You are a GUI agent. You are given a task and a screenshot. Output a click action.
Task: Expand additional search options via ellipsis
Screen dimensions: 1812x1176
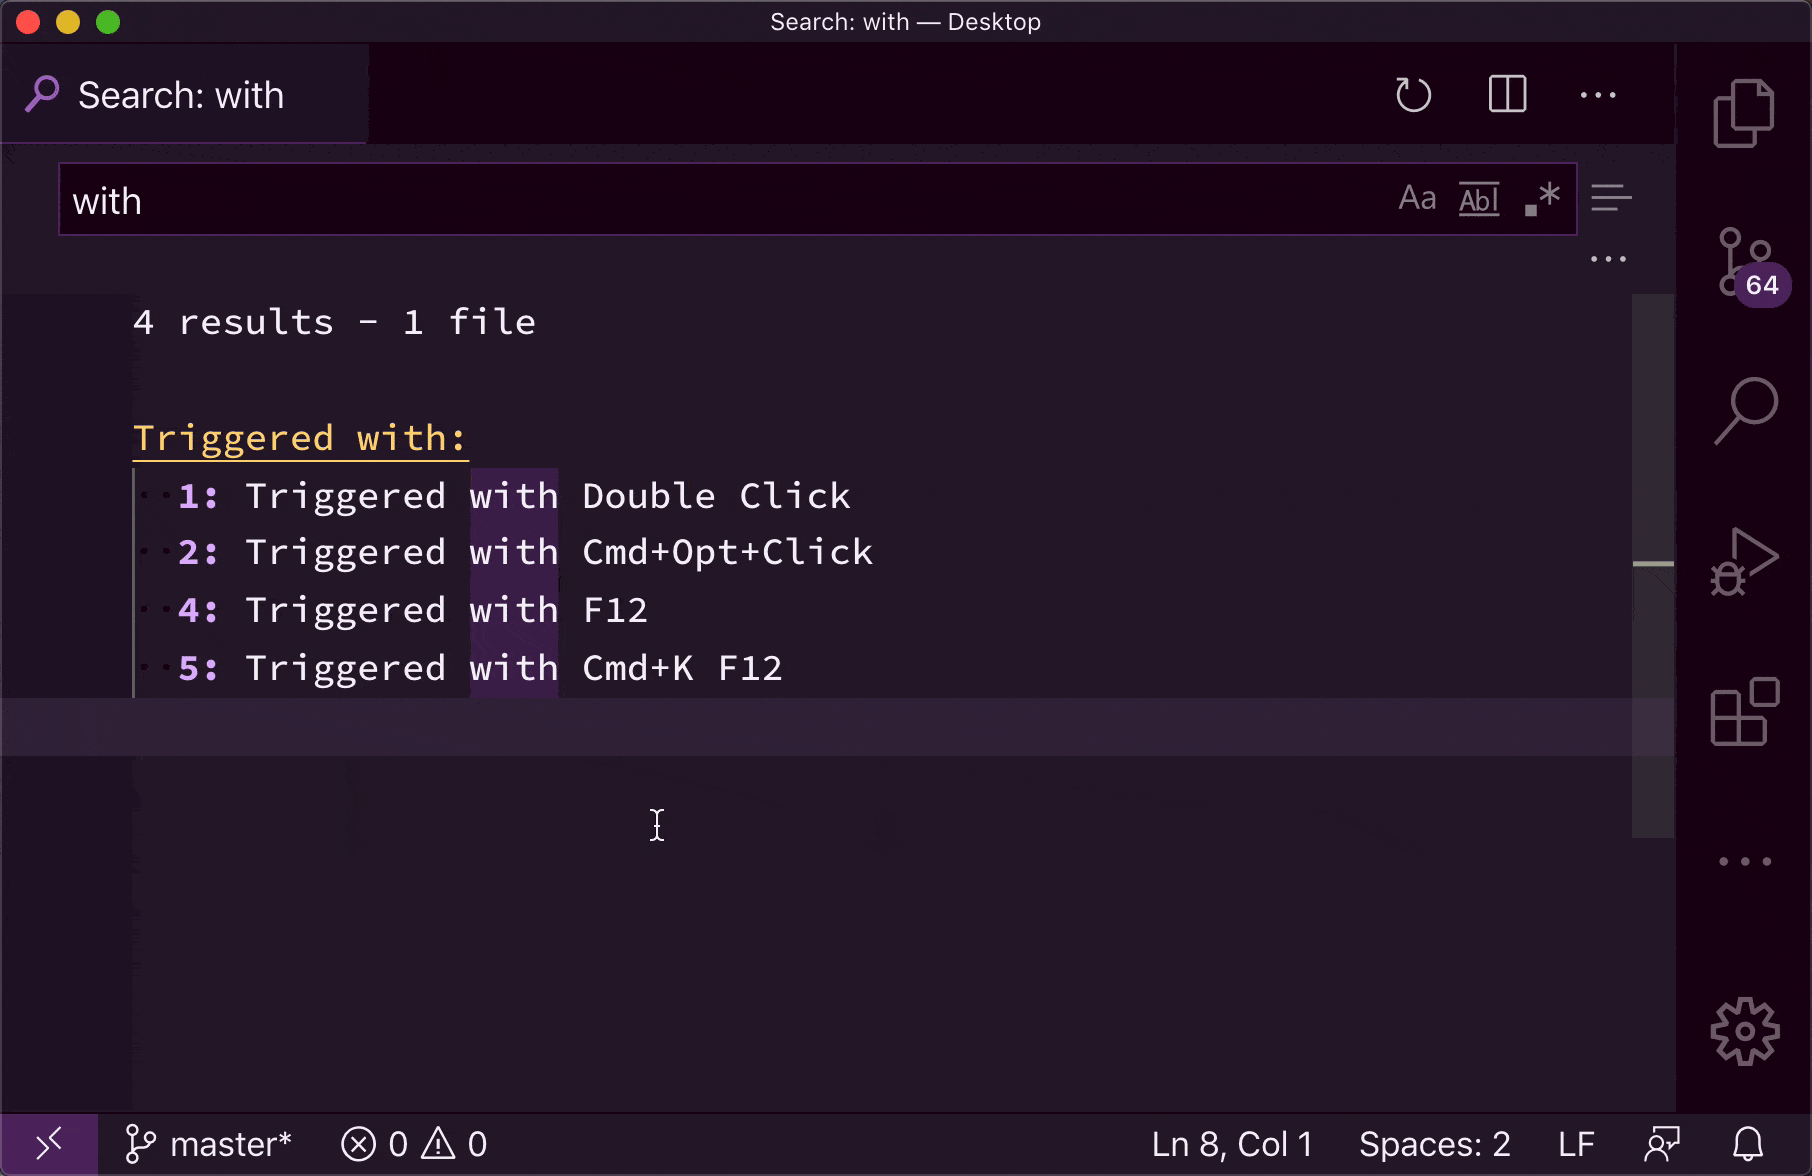point(1607,258)
